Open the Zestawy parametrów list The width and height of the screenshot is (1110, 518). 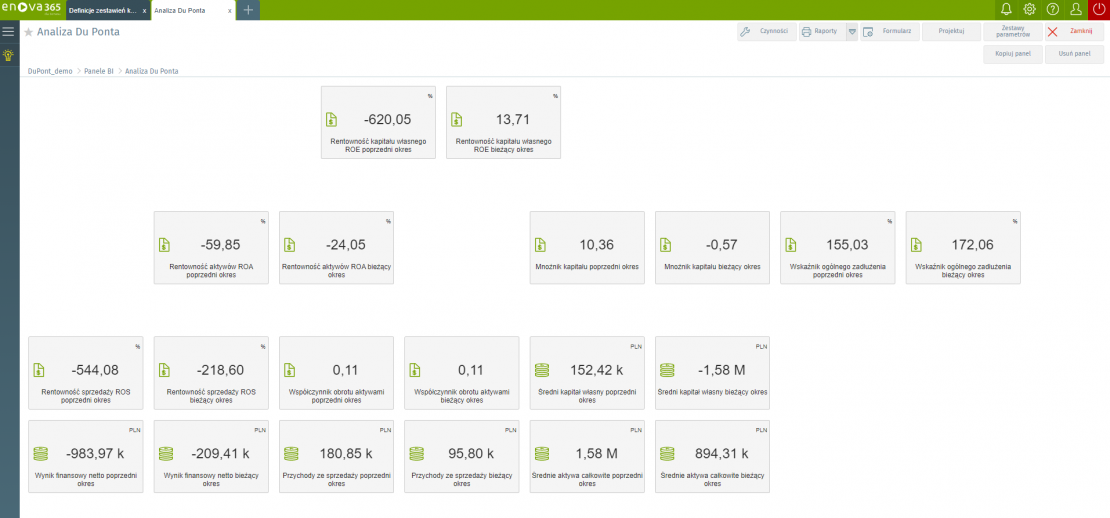pos(1012,32)
